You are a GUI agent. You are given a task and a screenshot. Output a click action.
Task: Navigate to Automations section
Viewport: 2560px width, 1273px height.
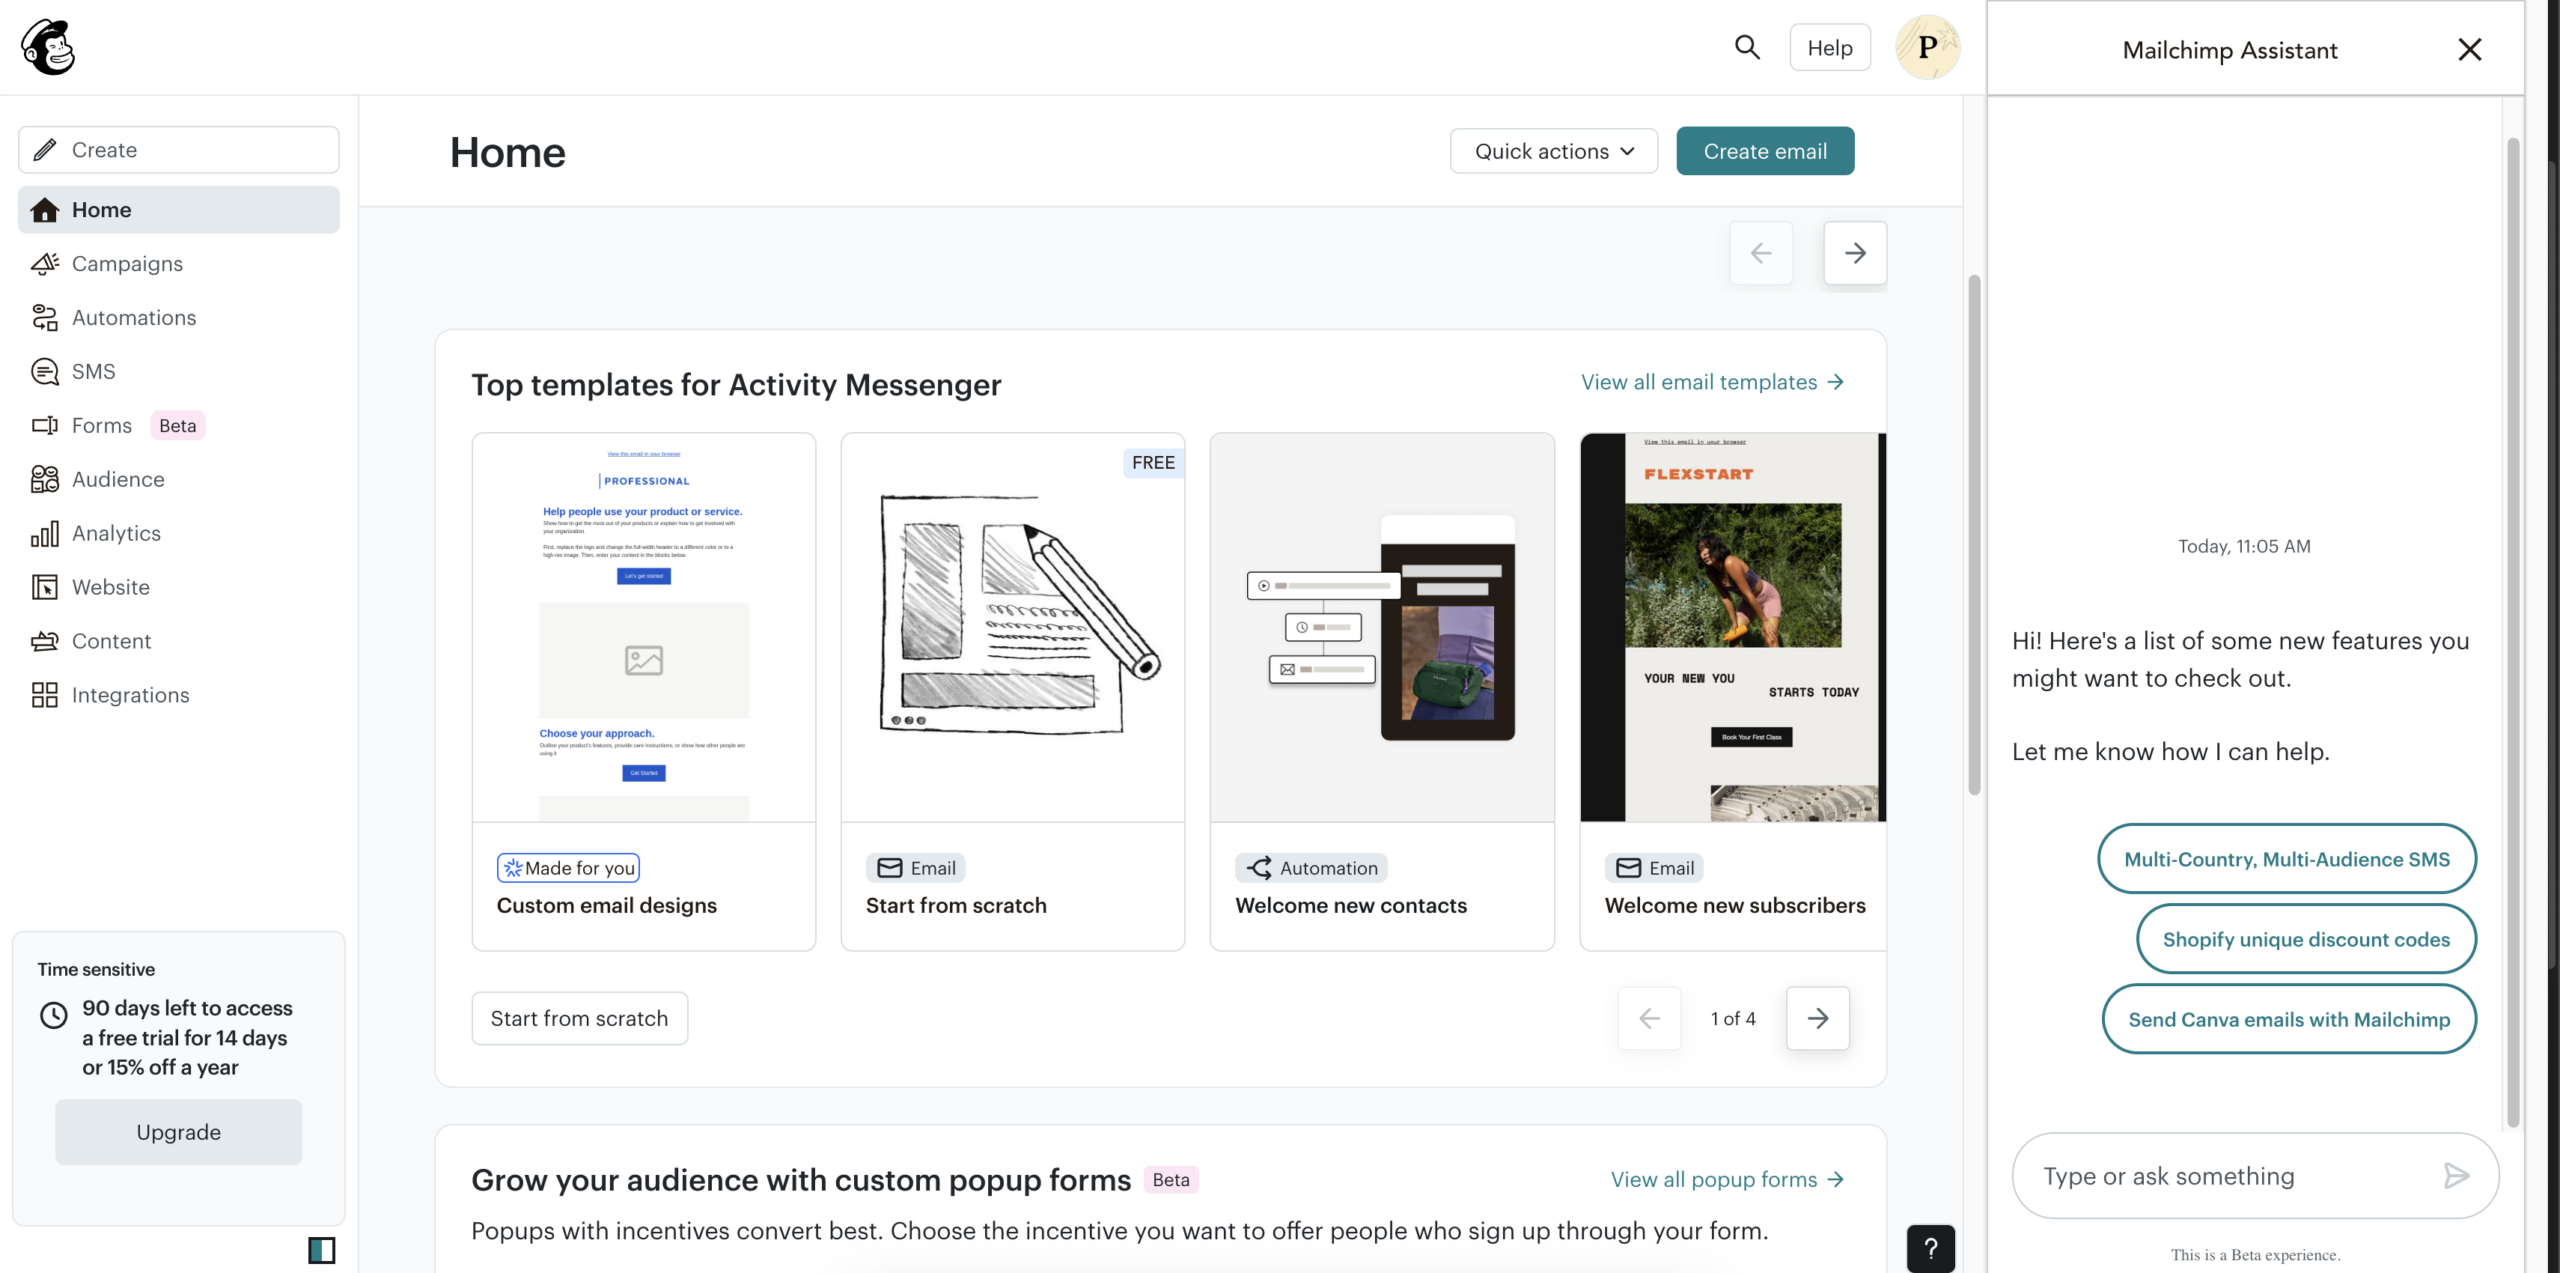pyautogui.click(x=134, y=318)
